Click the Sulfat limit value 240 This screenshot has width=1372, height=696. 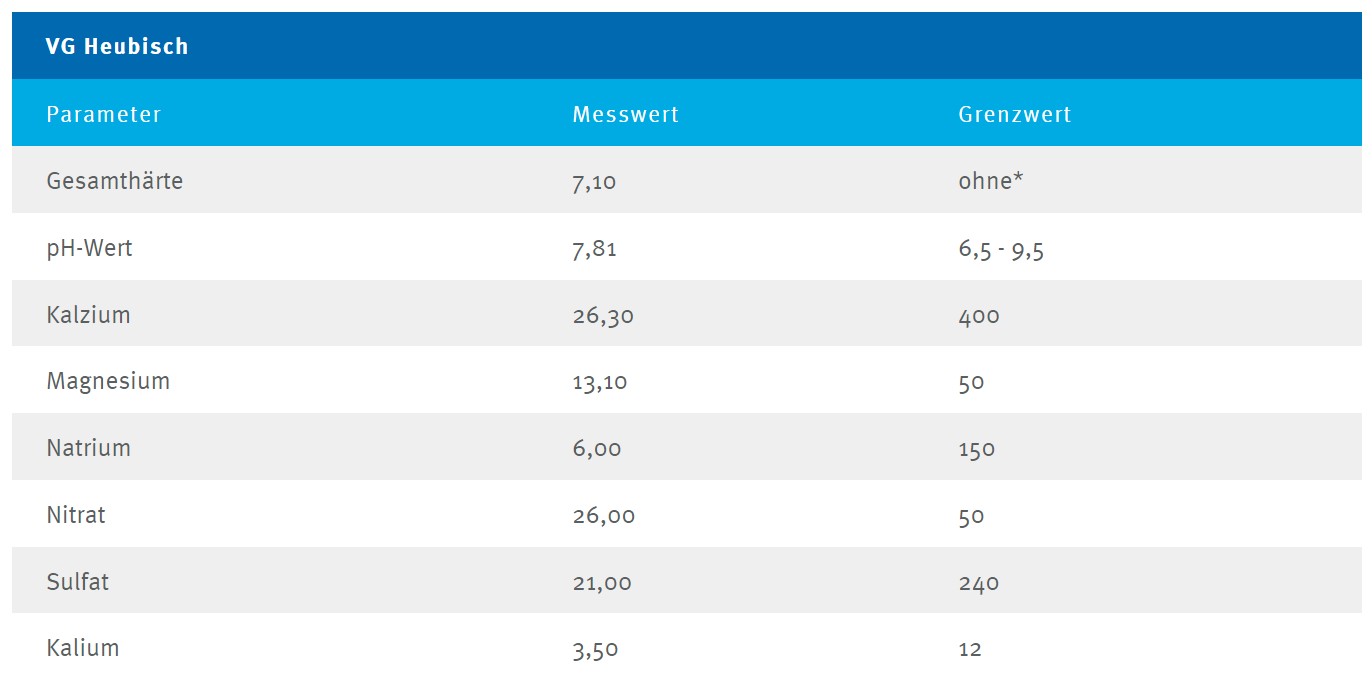tap(979, 582)
